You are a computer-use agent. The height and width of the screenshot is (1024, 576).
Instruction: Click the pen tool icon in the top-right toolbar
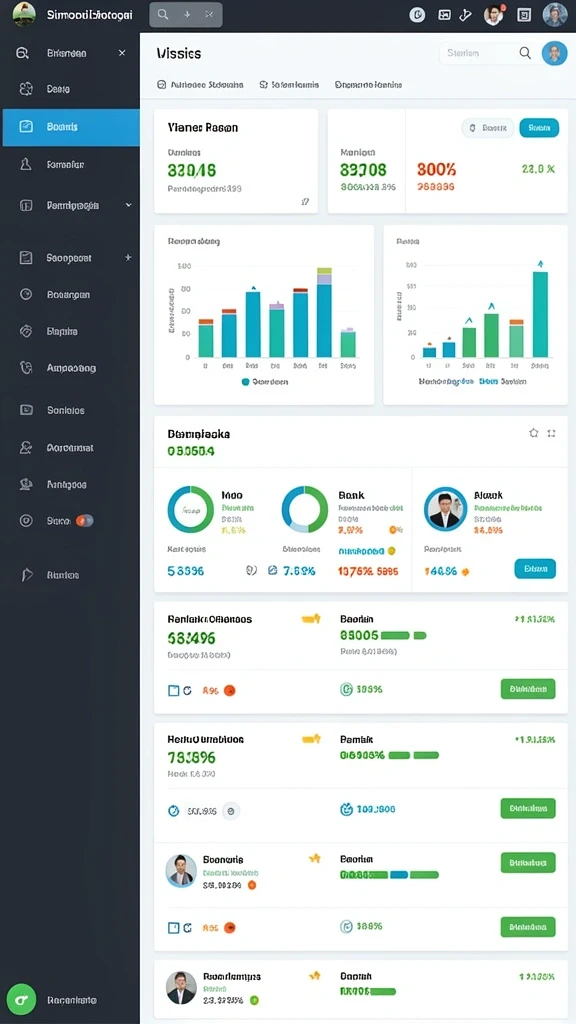(x=465, y=14)
